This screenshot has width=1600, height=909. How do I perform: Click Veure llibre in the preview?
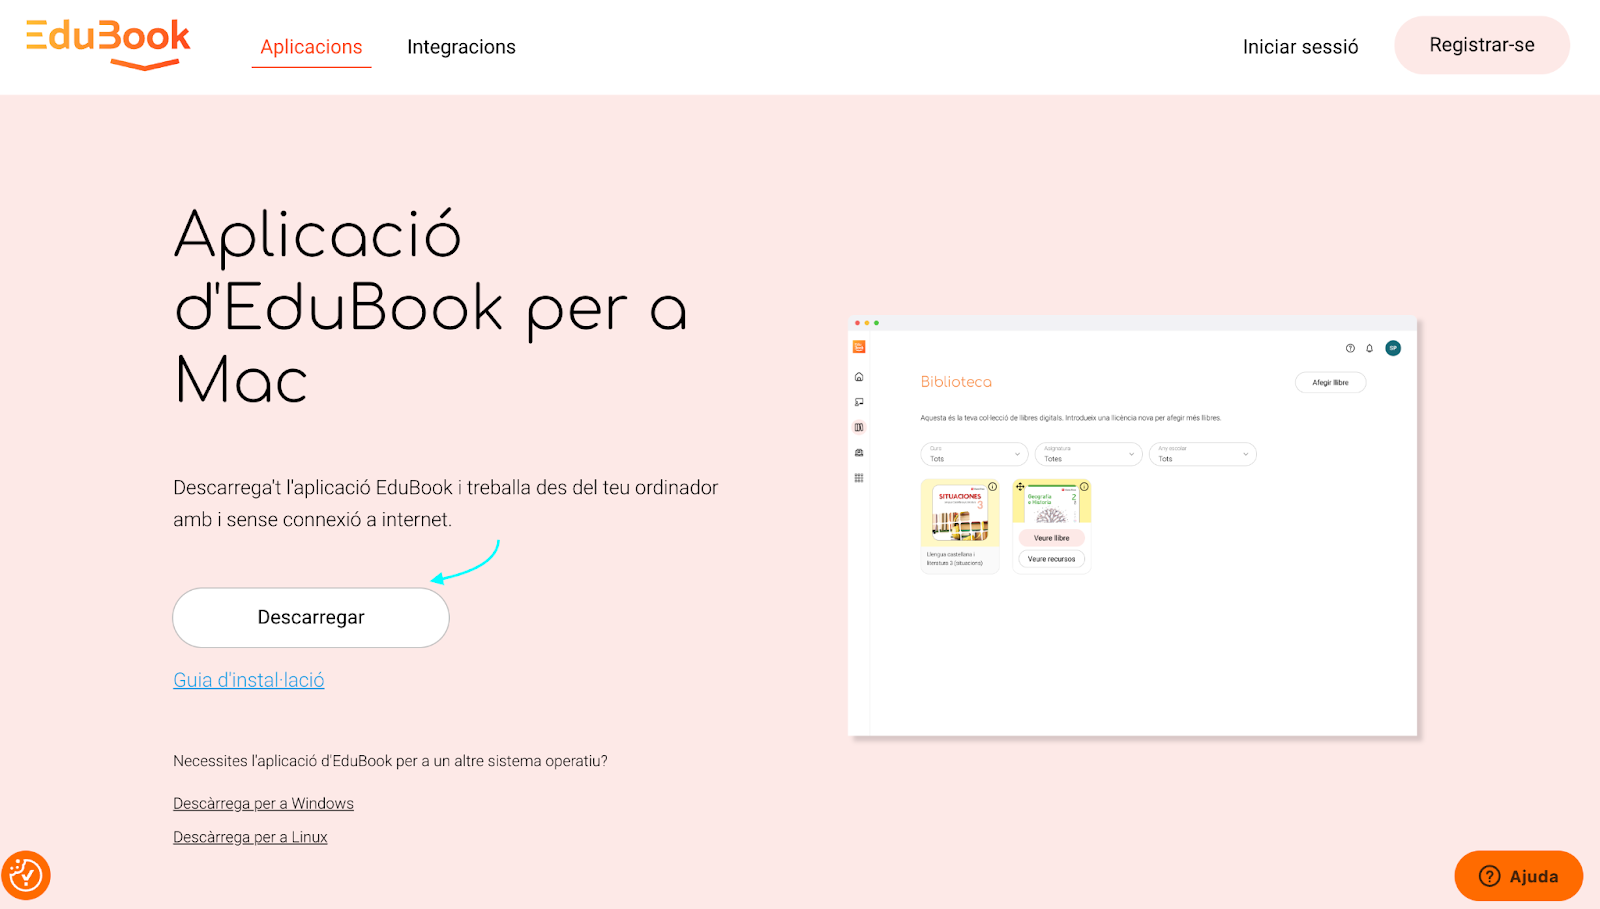1051,538
